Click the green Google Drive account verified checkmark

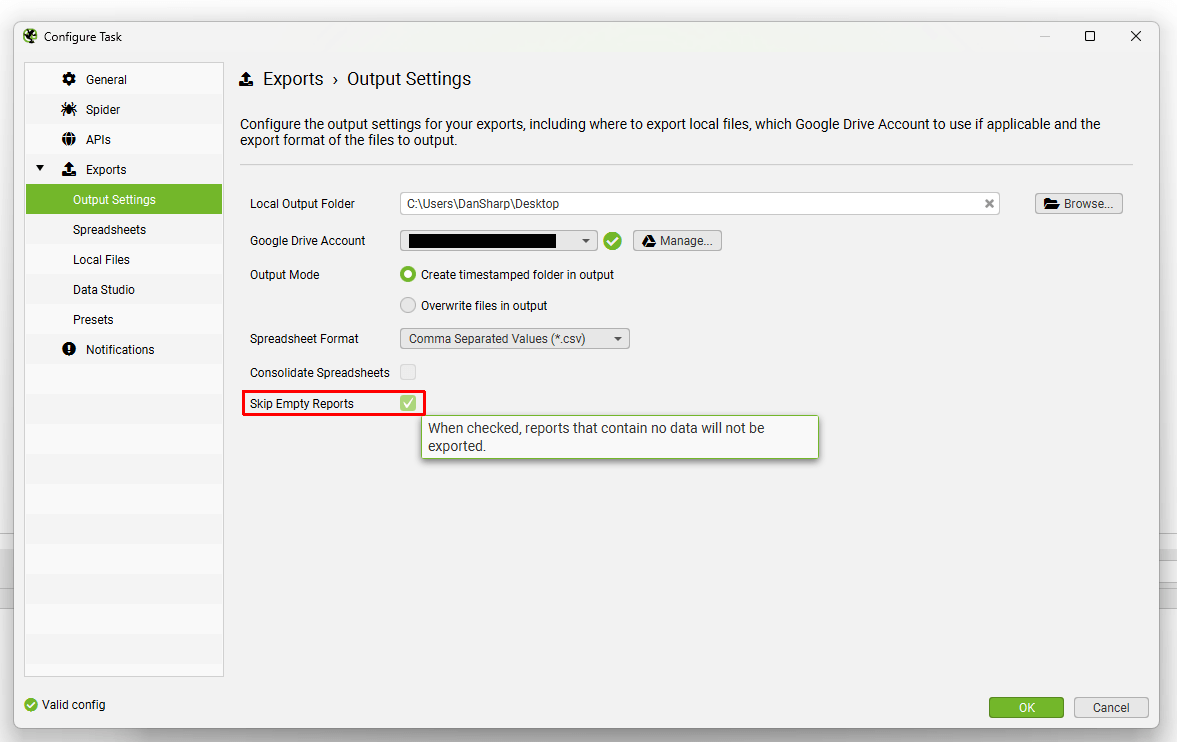[613, 241]
